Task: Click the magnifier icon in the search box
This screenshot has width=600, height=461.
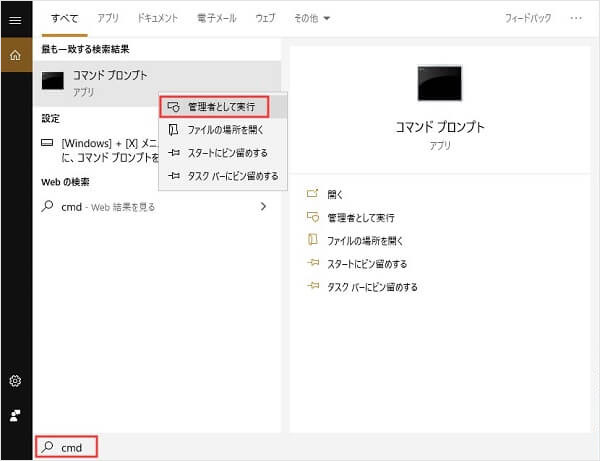Action: pos(47,446)
